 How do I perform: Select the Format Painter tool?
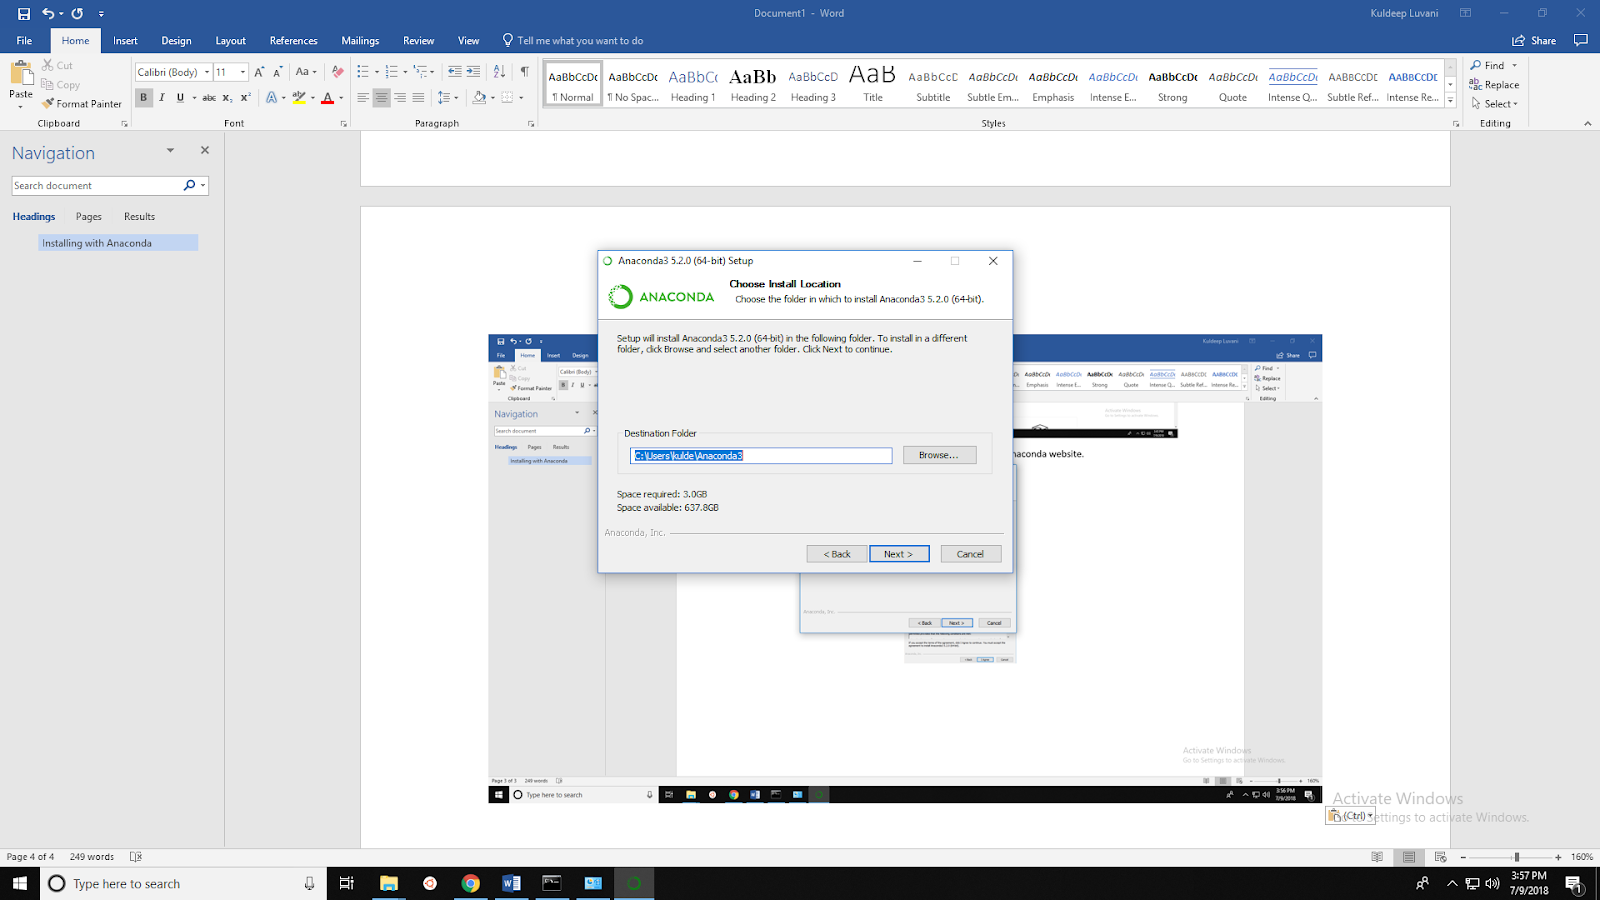(x=82, y=103)
